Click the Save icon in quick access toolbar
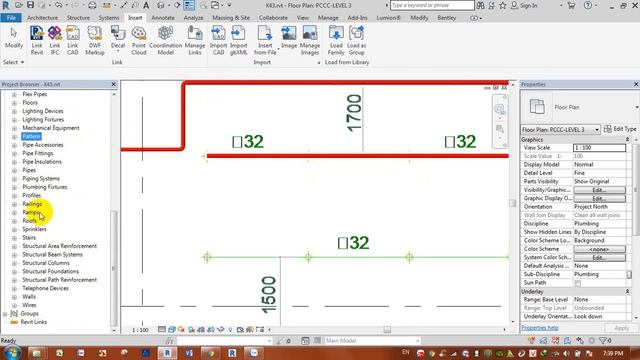The image size is (640, 360). (30, 5)
